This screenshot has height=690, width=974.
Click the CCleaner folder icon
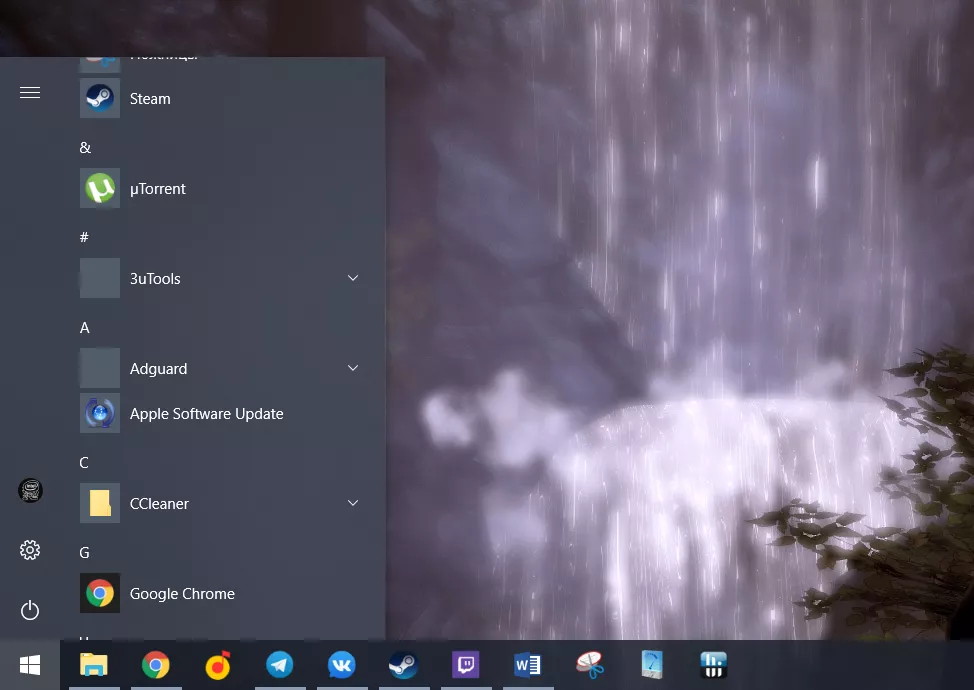click(100, 503)
